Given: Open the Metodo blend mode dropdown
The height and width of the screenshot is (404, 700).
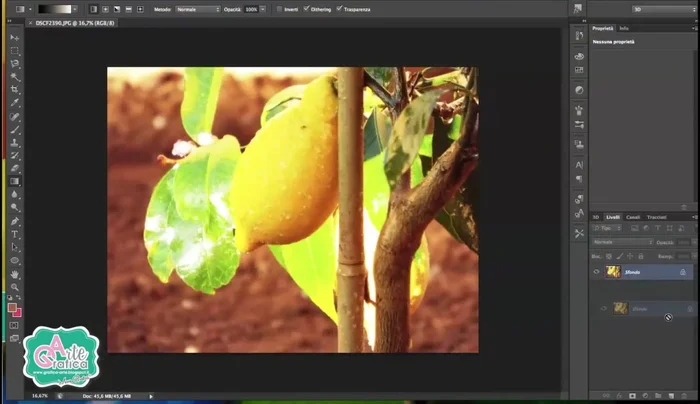Looking at the screenshot, I should tap(196, 9).
